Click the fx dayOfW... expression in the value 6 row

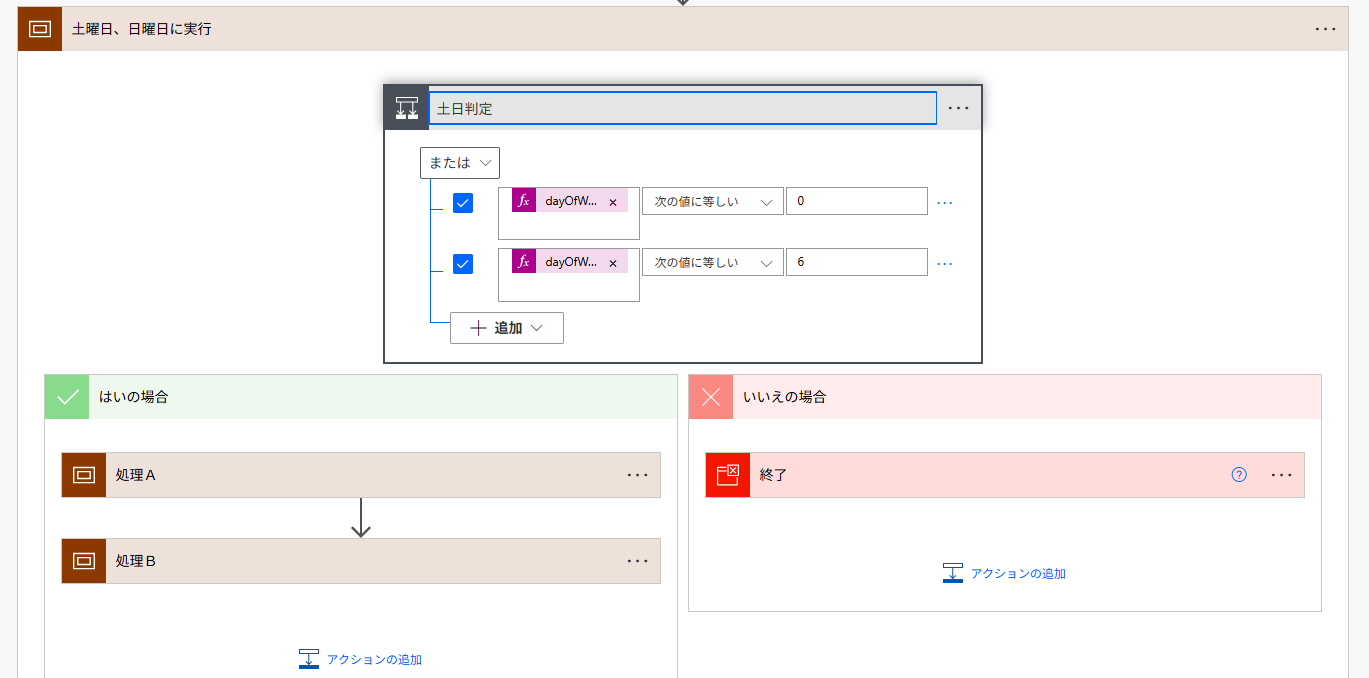(x=570, y=263)
